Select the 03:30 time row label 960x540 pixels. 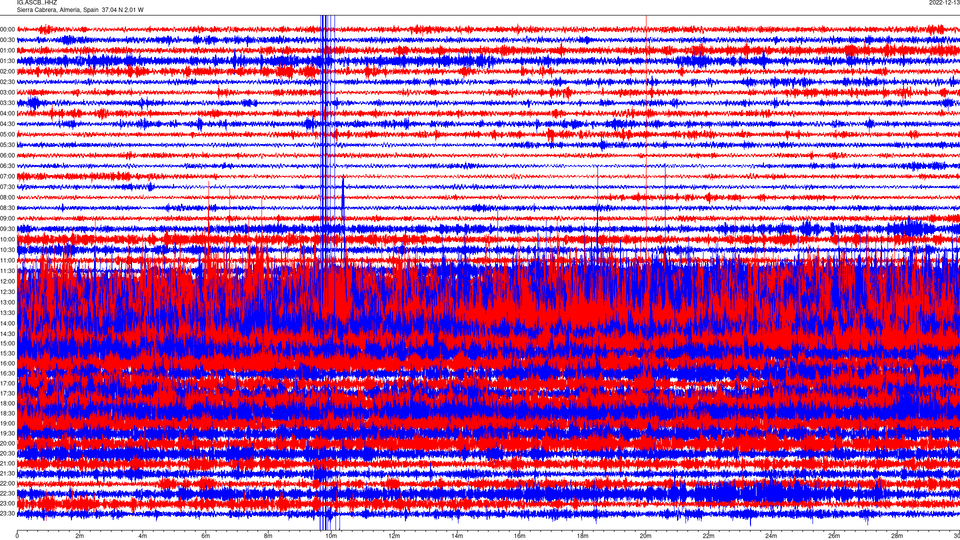[x=8, y=103]
